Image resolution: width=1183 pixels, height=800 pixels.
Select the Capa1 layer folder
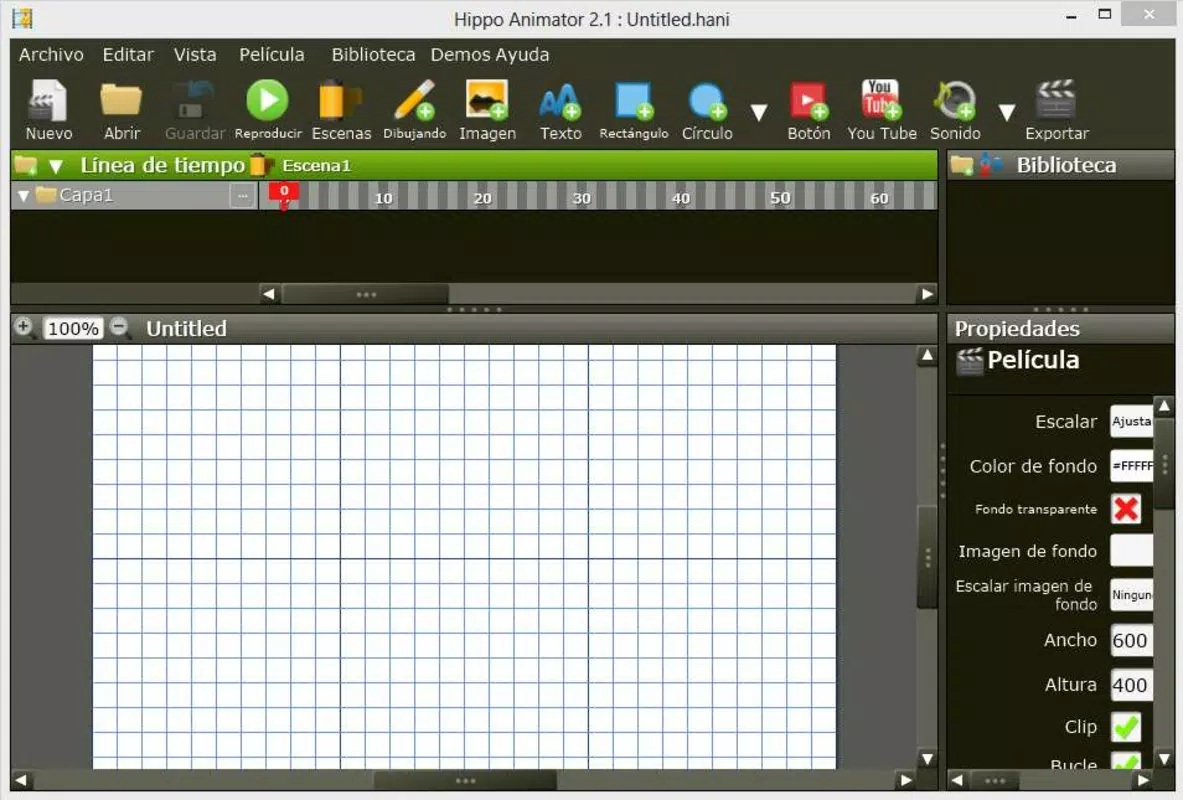pyautogui.click(x=46, y=195)
